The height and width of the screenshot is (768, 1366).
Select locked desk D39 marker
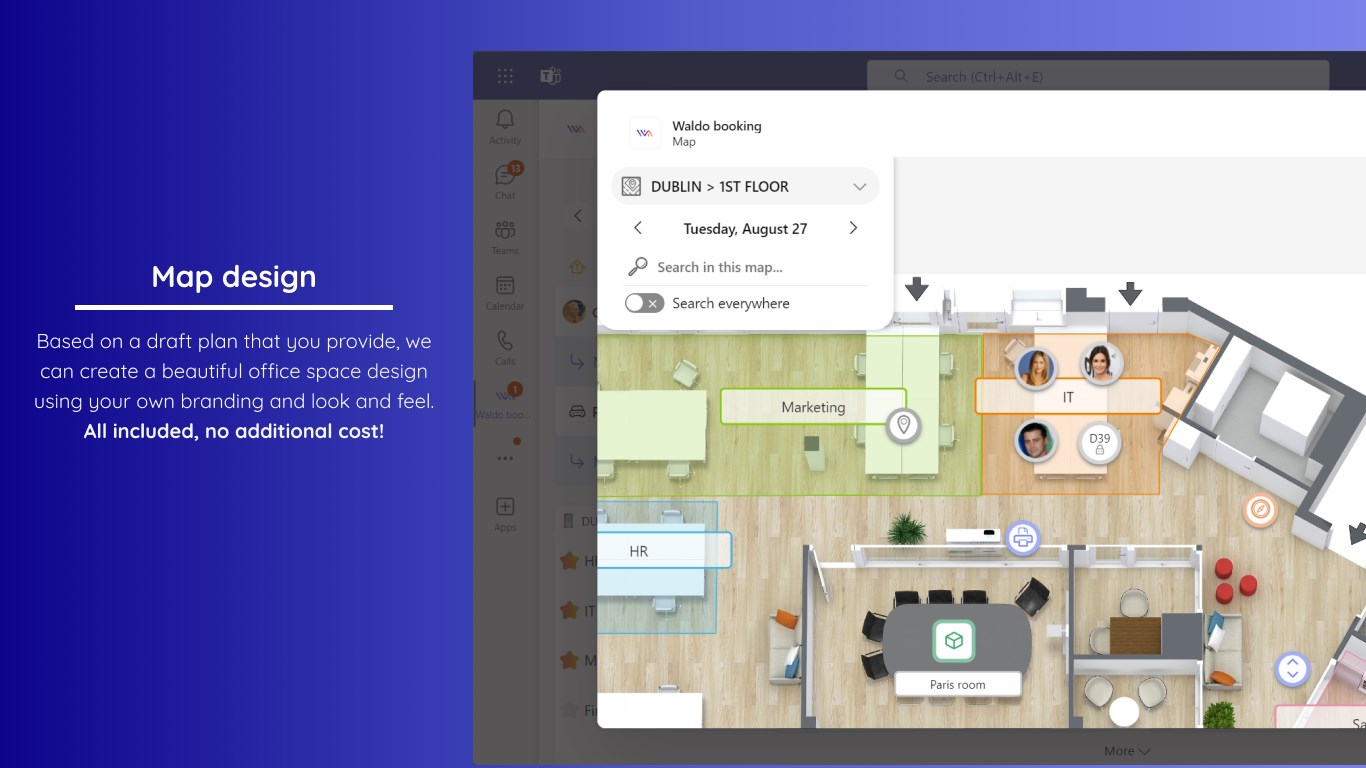click(1099, 443)
